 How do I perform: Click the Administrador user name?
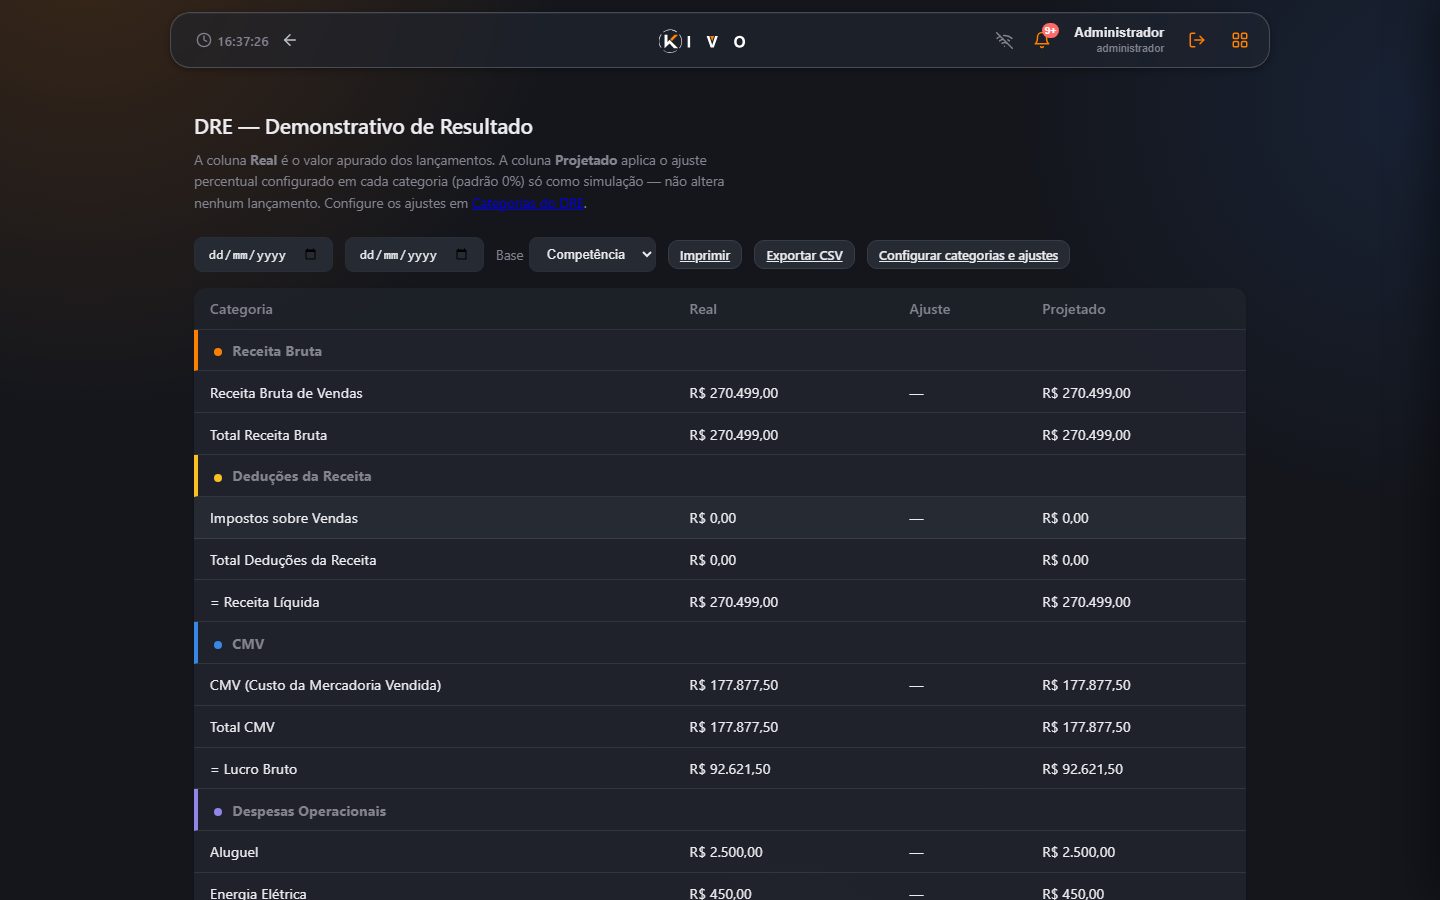pos(1118,32)
